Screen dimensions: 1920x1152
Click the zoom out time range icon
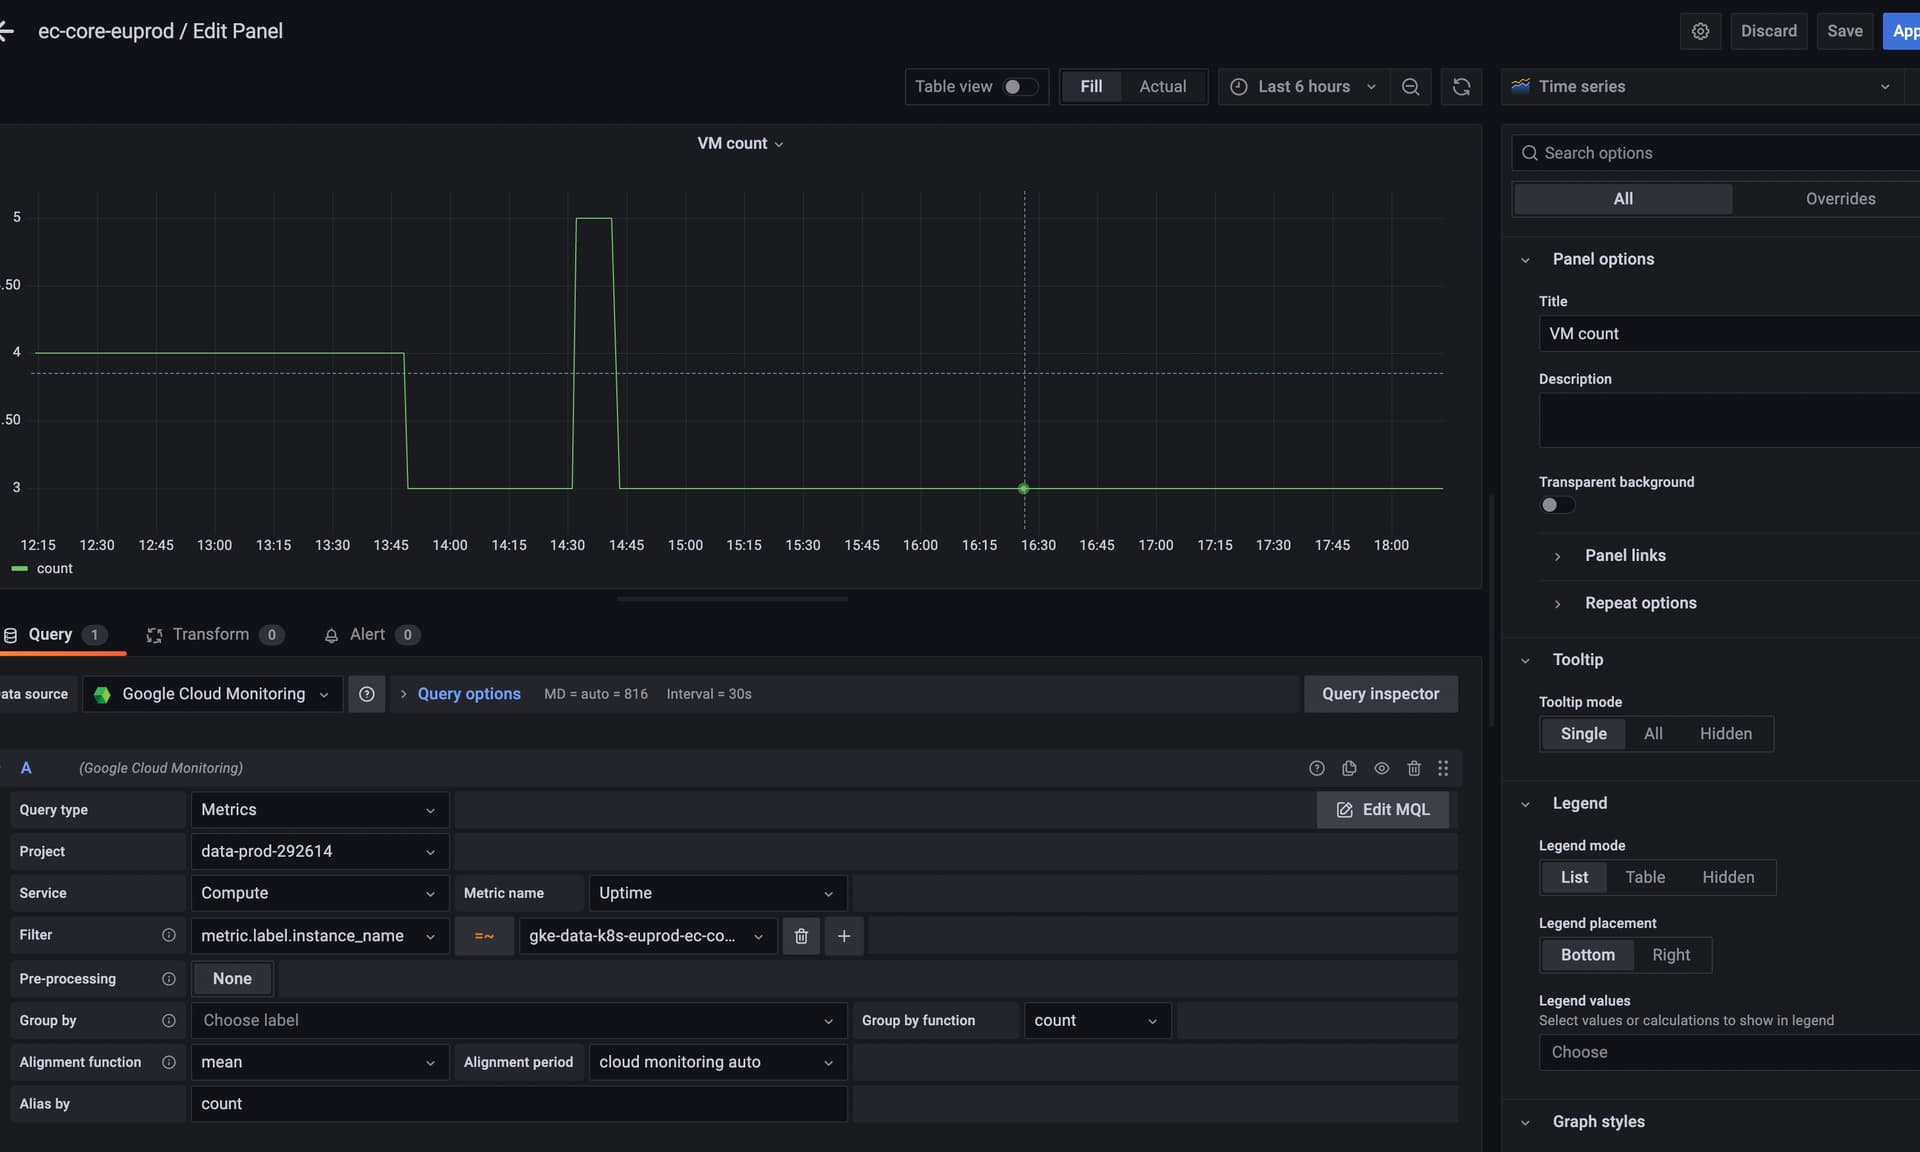[1410, 87]
